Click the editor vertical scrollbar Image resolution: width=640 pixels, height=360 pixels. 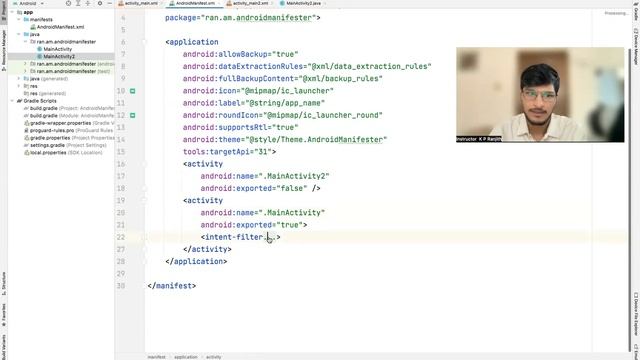[x=629, y=200]
